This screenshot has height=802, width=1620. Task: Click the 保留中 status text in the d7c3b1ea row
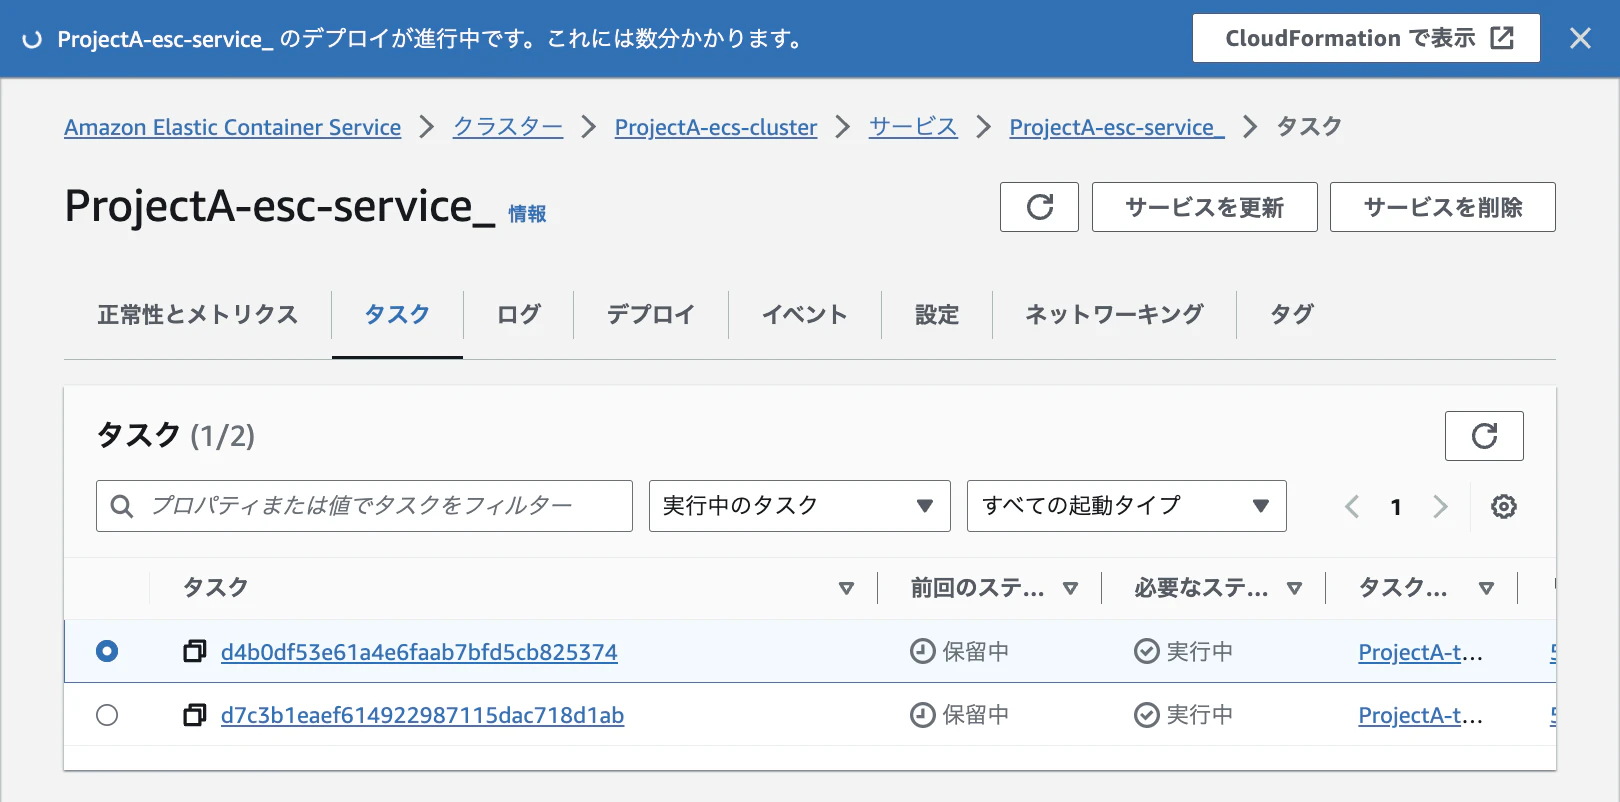975,715
